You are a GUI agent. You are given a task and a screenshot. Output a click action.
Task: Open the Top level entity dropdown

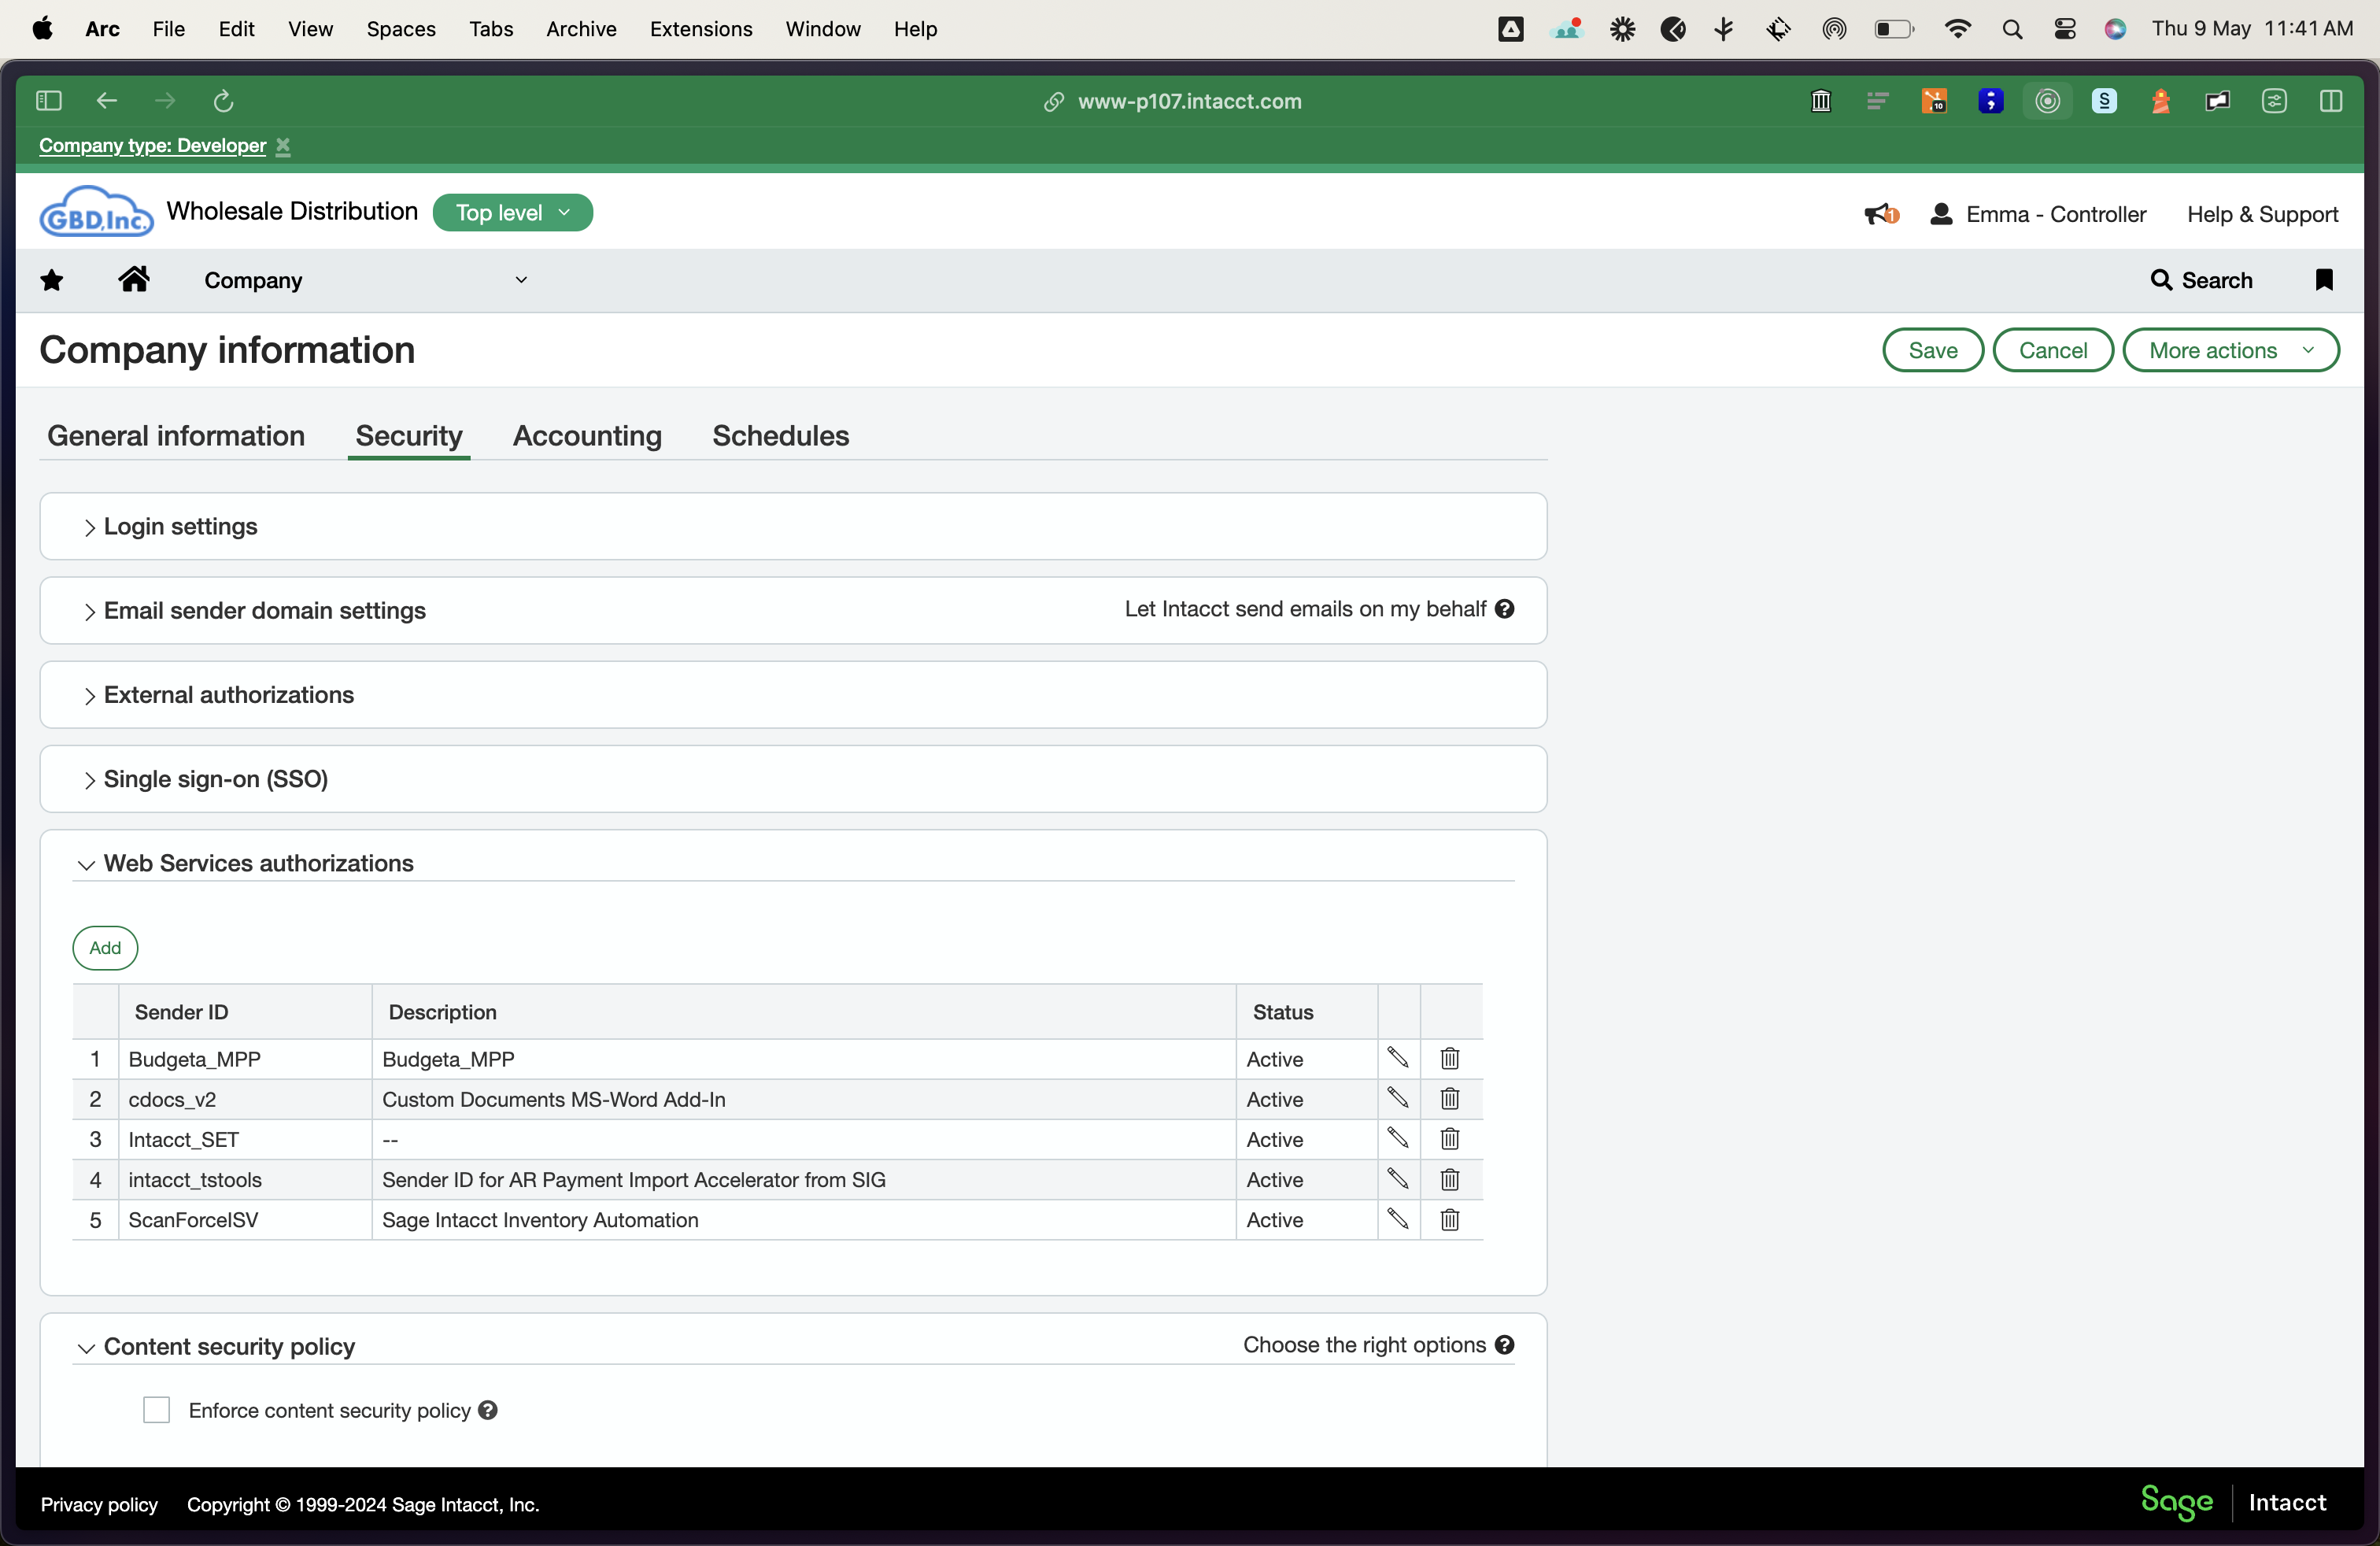pos(512,212)
